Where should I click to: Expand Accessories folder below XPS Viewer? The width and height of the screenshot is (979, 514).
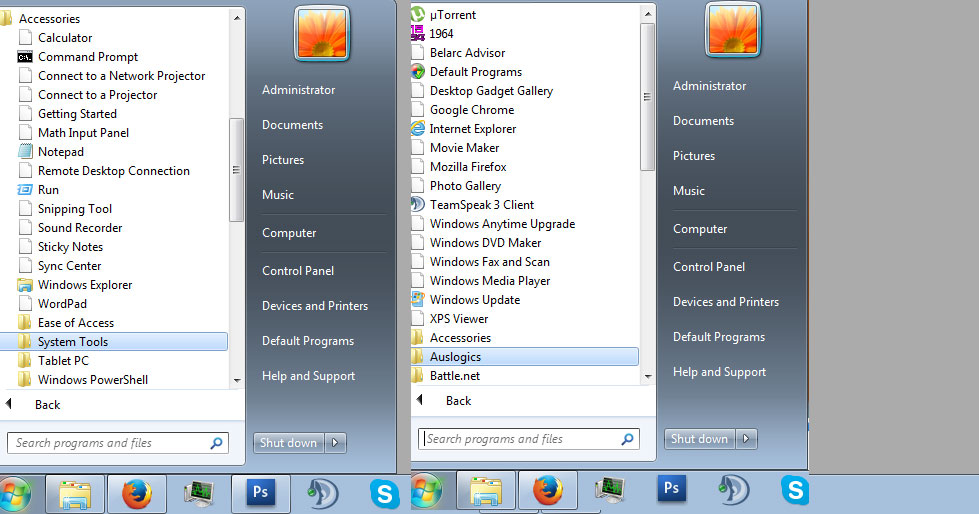tap(451, 338)
